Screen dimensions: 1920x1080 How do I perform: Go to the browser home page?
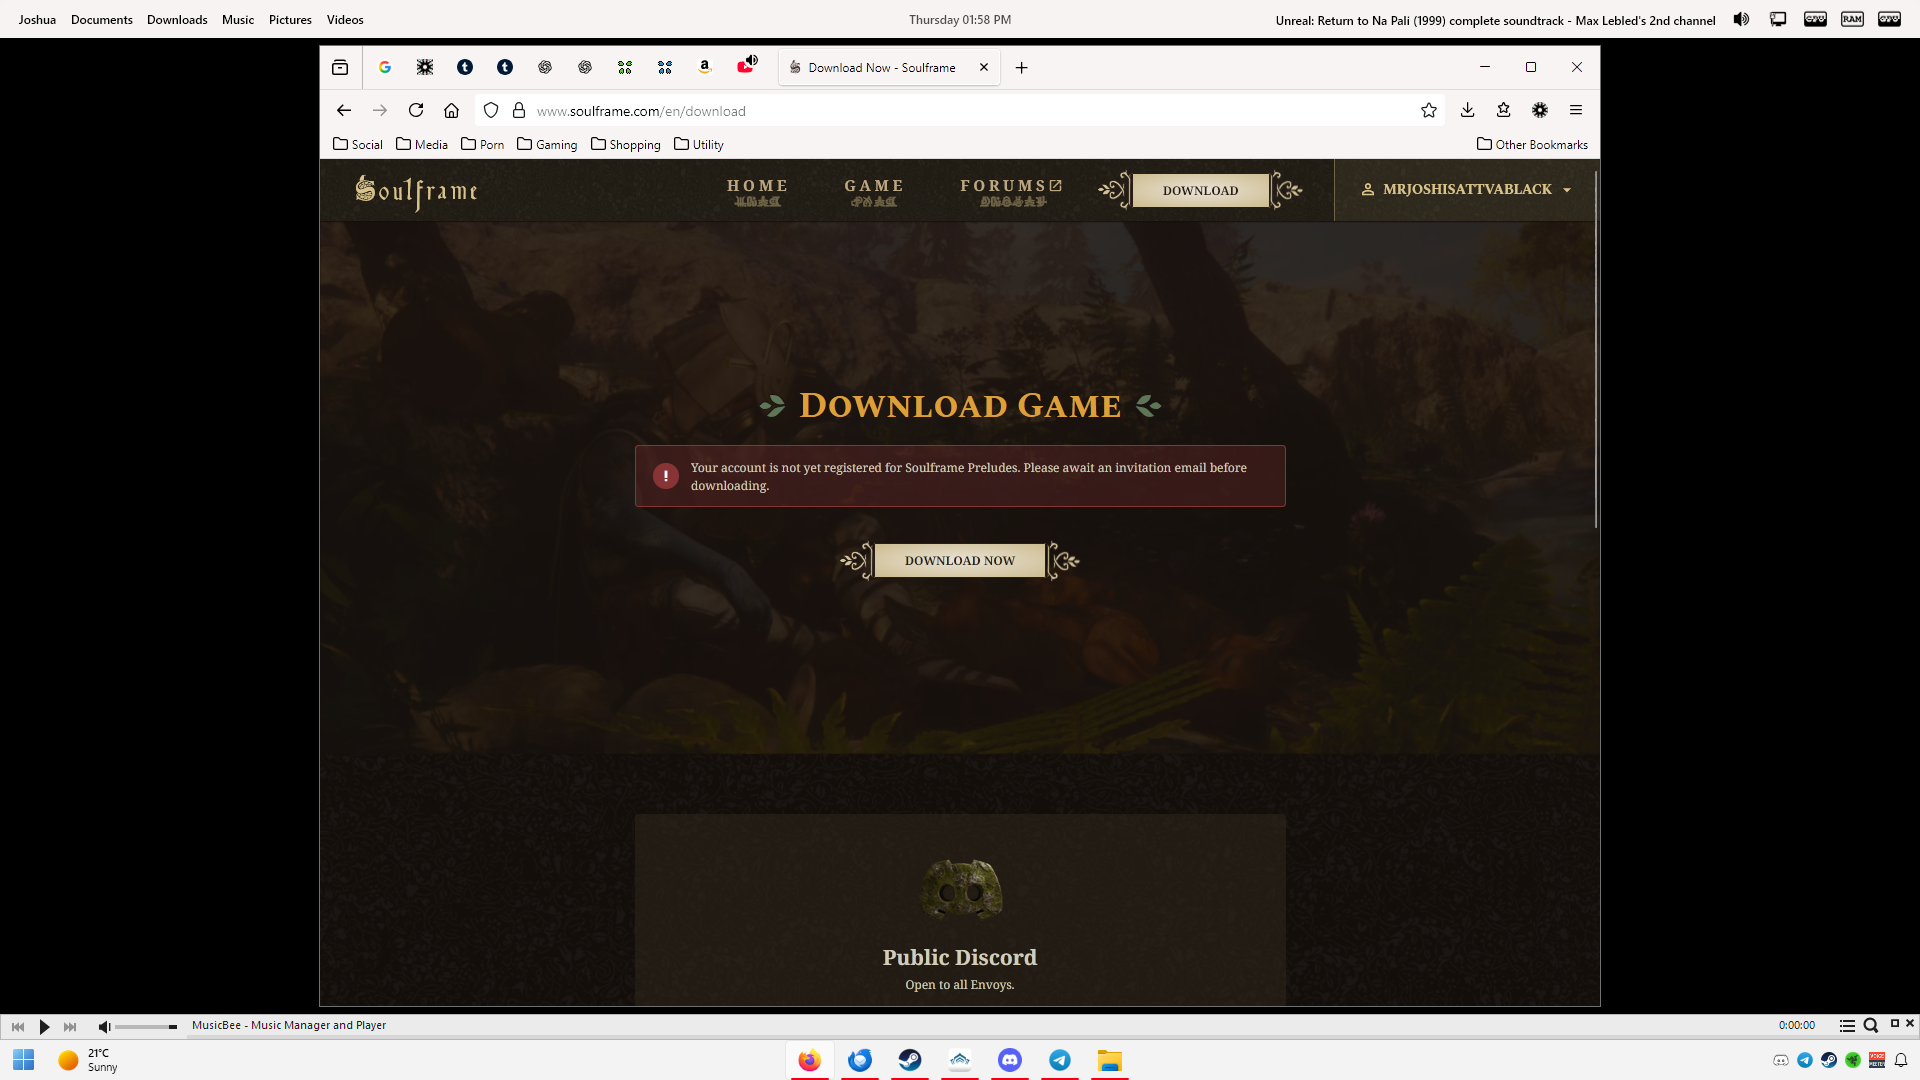coord(452,111)
